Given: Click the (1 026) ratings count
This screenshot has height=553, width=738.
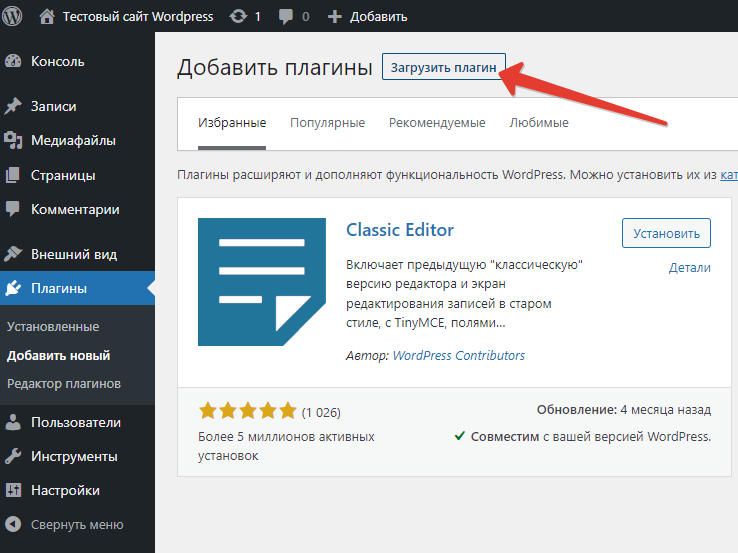Looking at the screenshot, I should point(321,413).
